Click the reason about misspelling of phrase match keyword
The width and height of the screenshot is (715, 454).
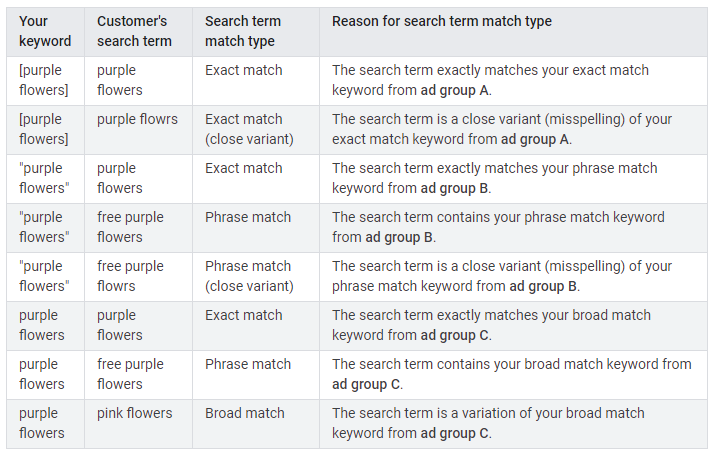(501, 276)
